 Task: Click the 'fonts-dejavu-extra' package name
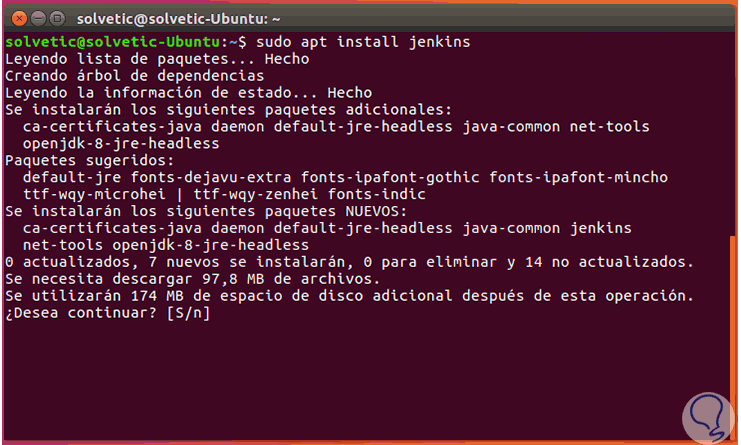[x=211, y=178]
